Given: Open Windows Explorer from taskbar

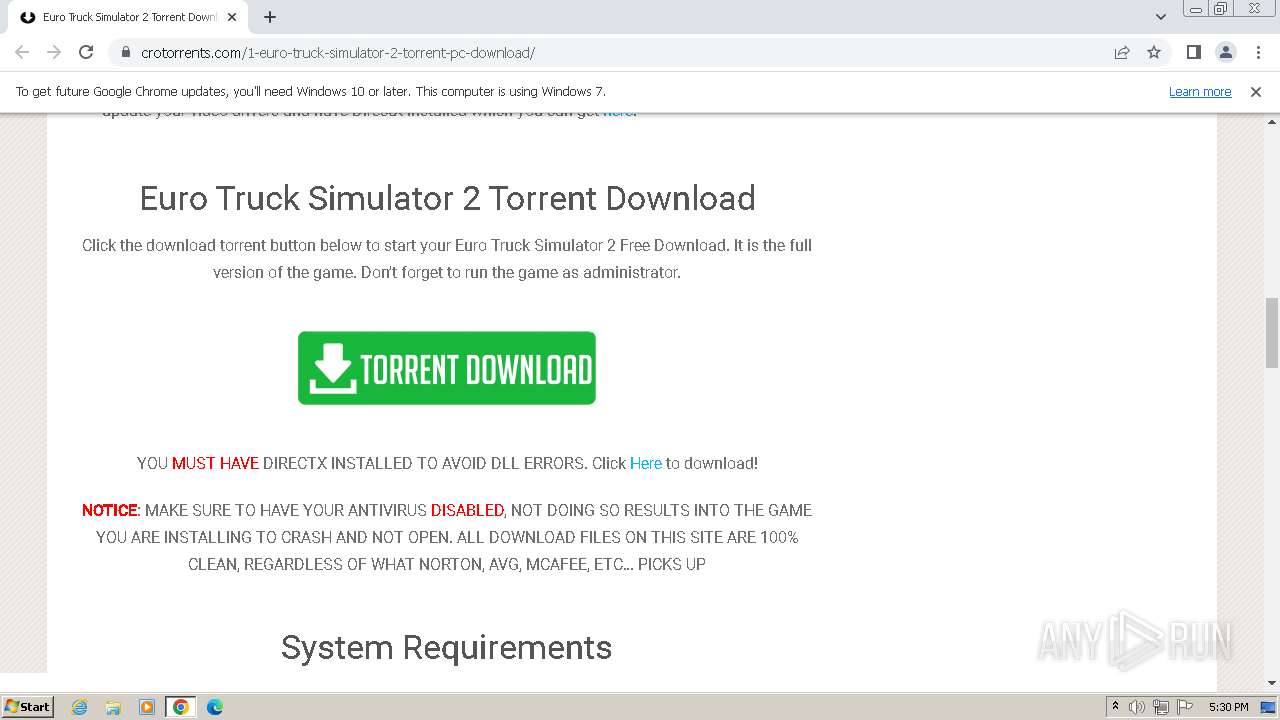Looking at the screenshot, I should pos(113,707).
